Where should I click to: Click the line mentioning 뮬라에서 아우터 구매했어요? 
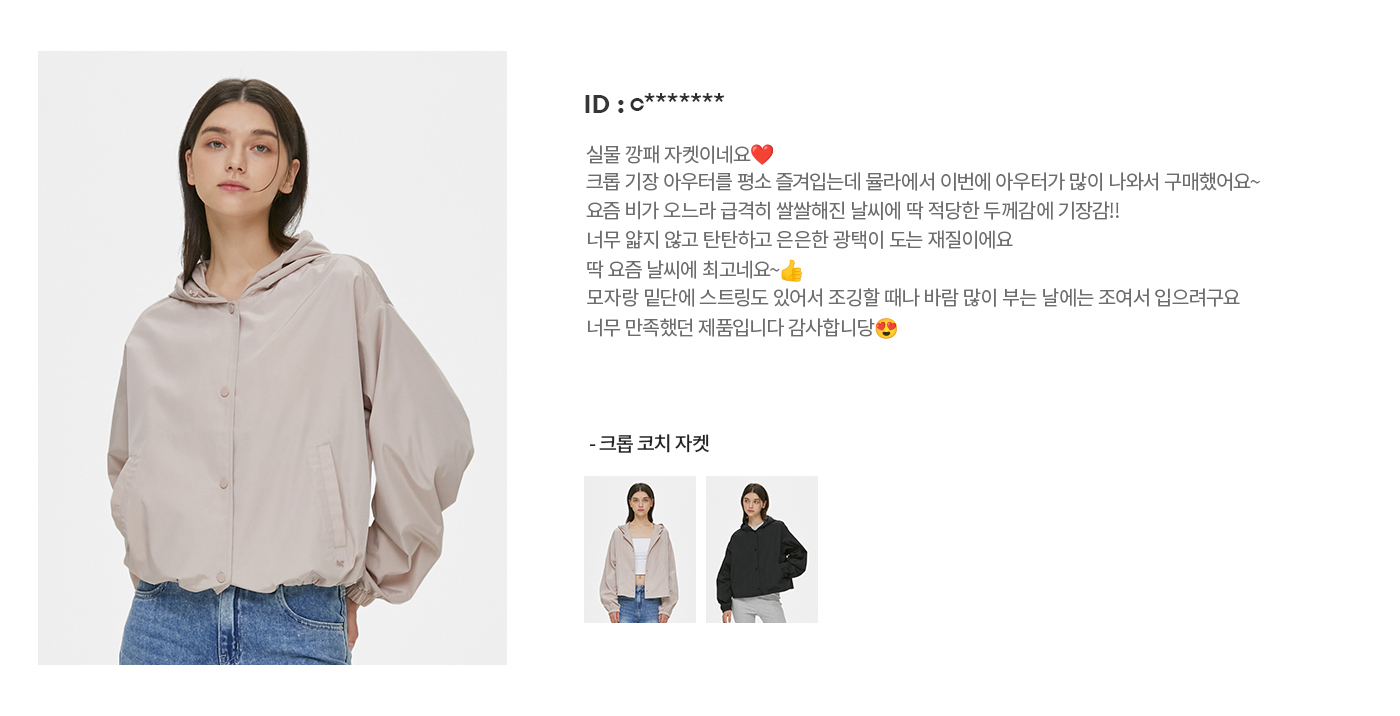pyautogui.click(x=923, y=183)
